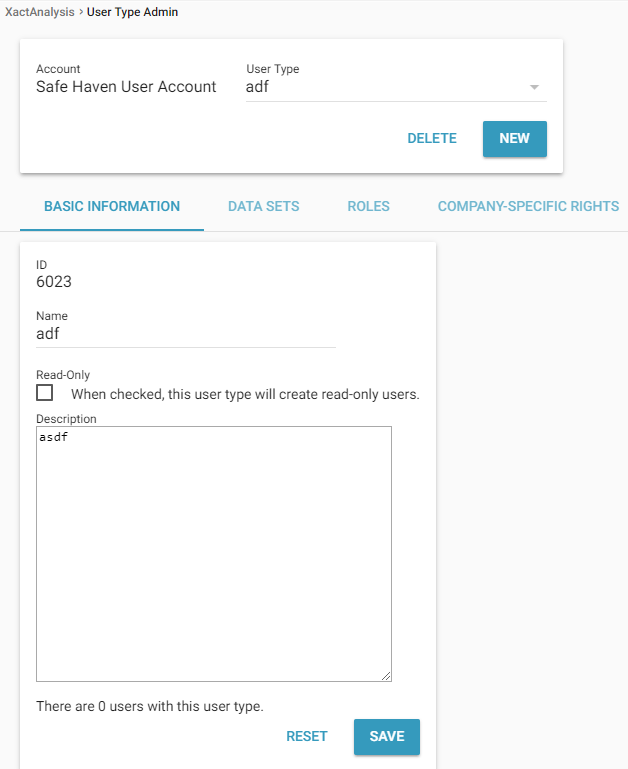Screen dimensions: 628x769
Task: Open the Data Sets tab
Action: [263, 207]
